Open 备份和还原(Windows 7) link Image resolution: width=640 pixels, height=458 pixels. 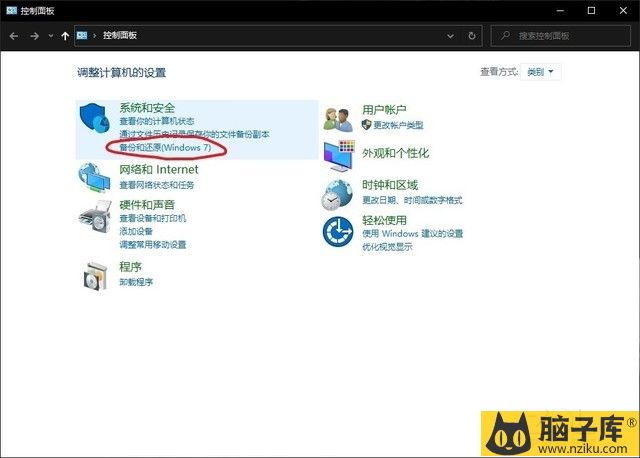165,147
